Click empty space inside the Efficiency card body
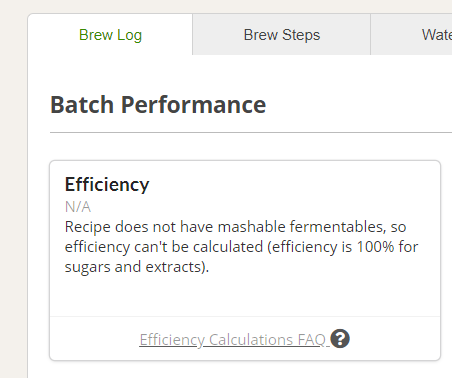 (245, 295)
